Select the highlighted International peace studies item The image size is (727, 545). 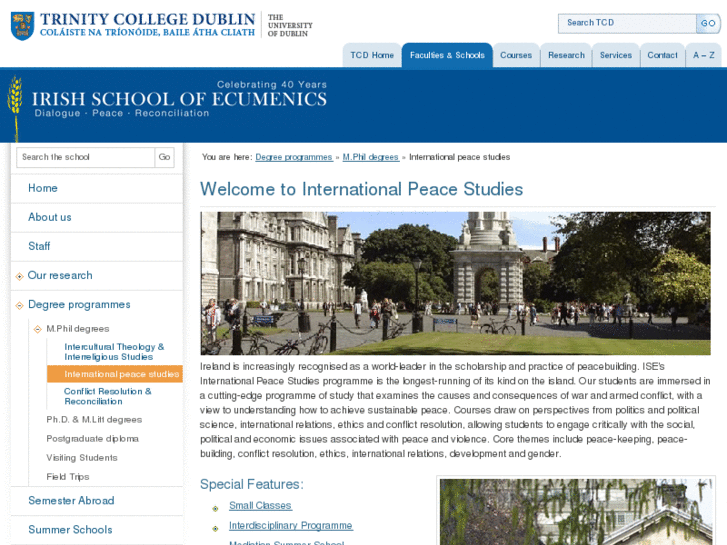[x=115, y=374]
